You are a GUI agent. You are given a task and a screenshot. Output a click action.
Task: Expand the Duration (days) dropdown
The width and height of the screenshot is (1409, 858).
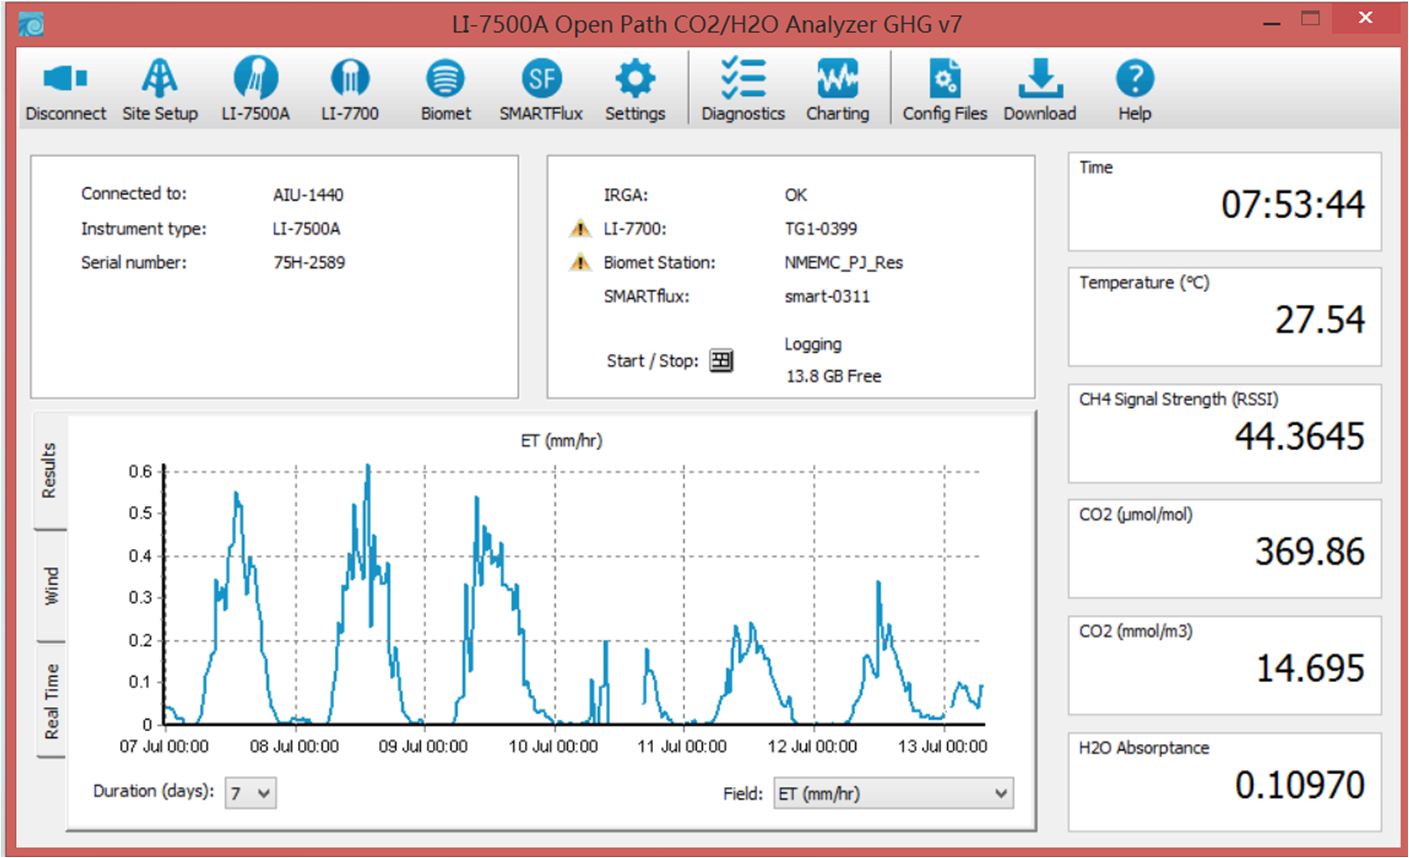(250, 794)
